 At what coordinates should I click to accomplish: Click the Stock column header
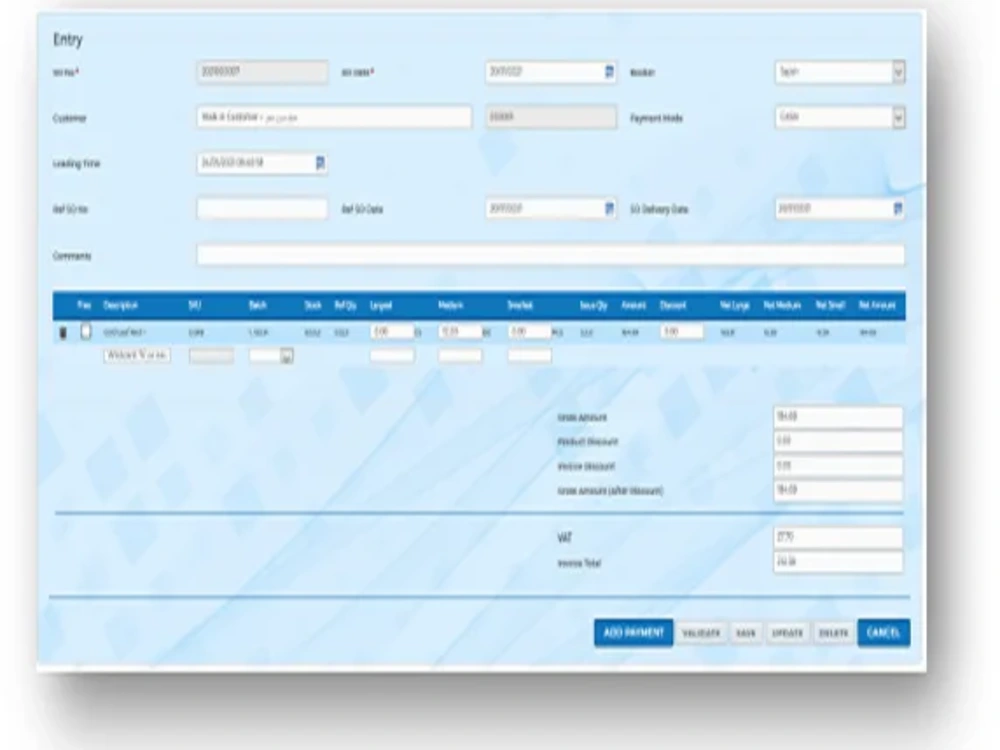point(313,305)
